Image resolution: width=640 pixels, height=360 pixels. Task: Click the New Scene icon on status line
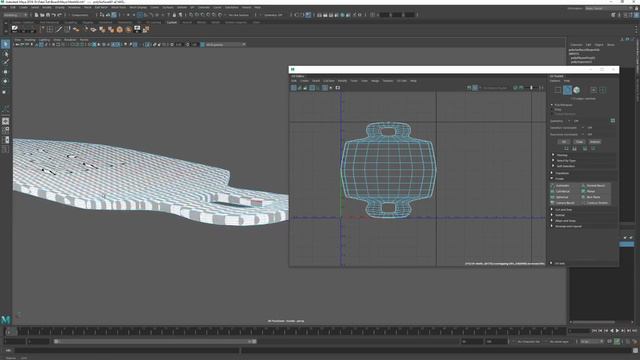(36, 15)
